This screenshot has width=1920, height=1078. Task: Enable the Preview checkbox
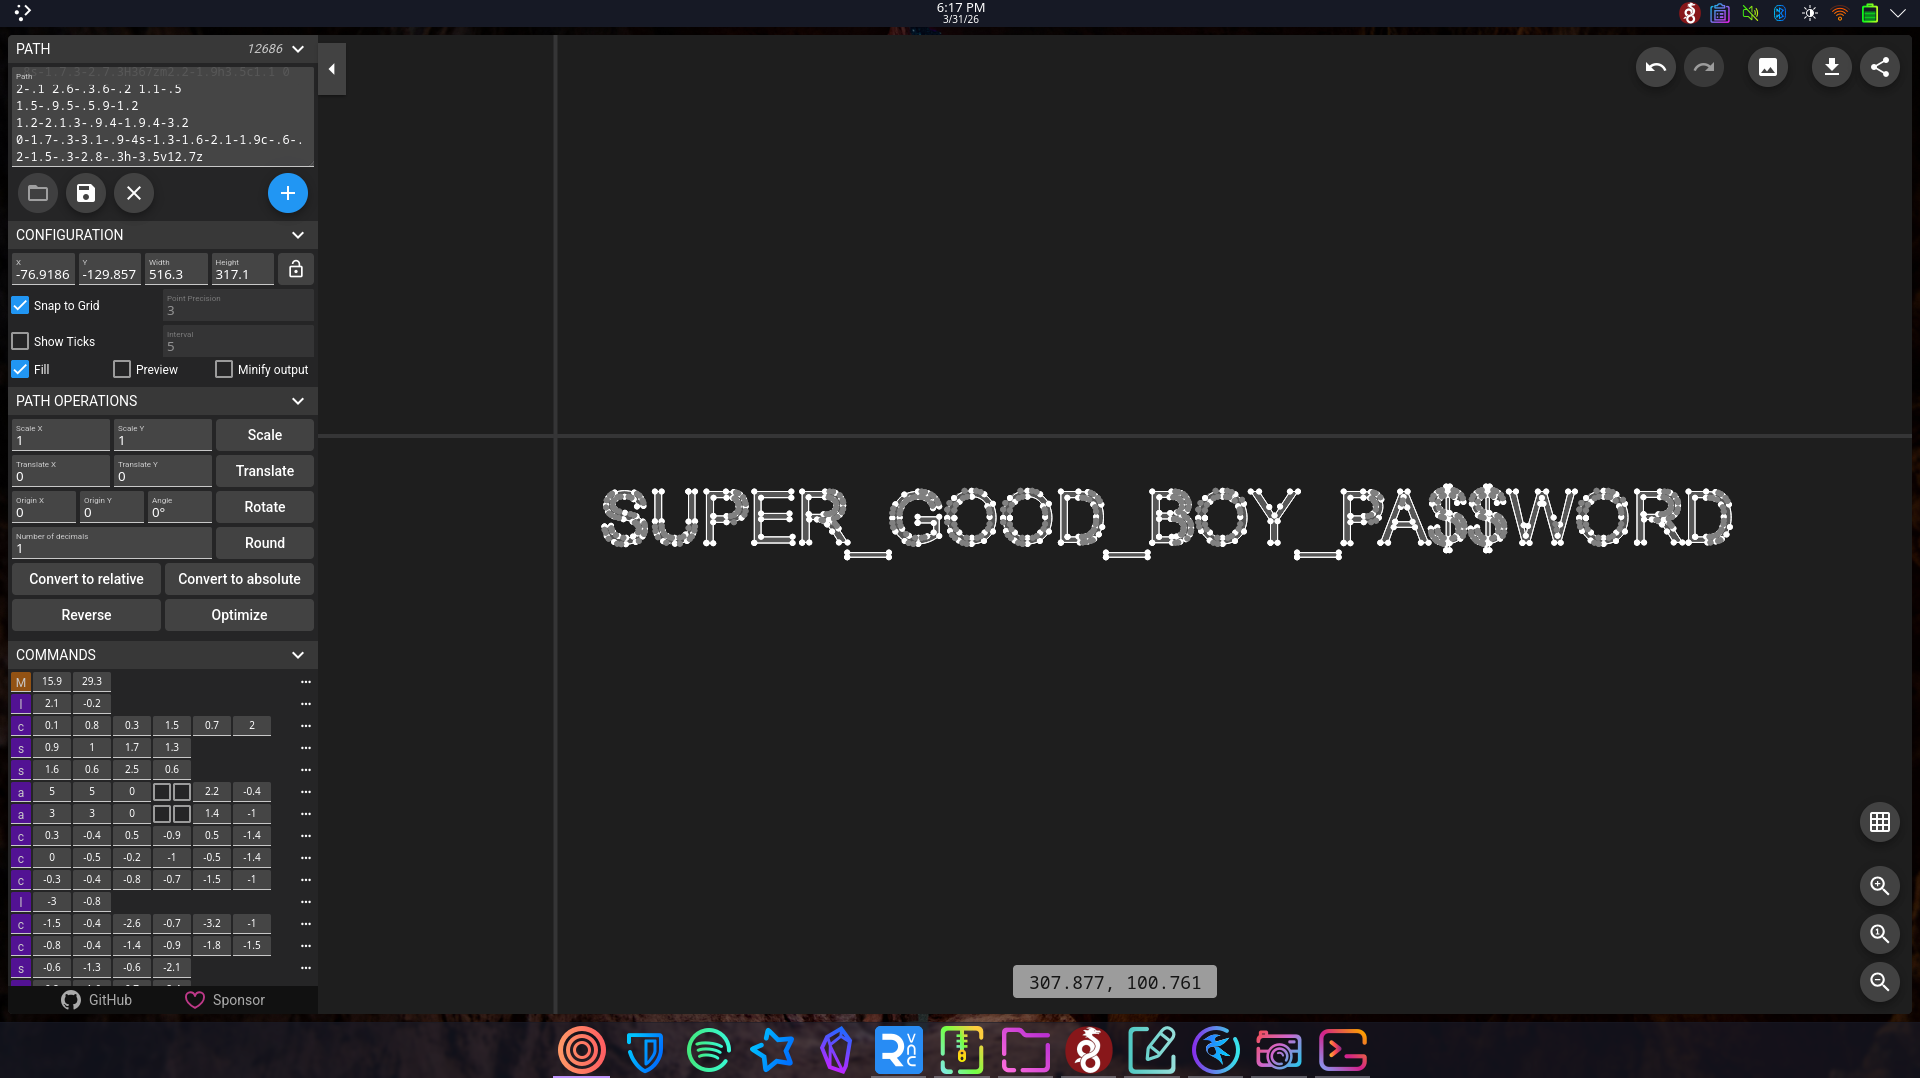click(122, 369)
